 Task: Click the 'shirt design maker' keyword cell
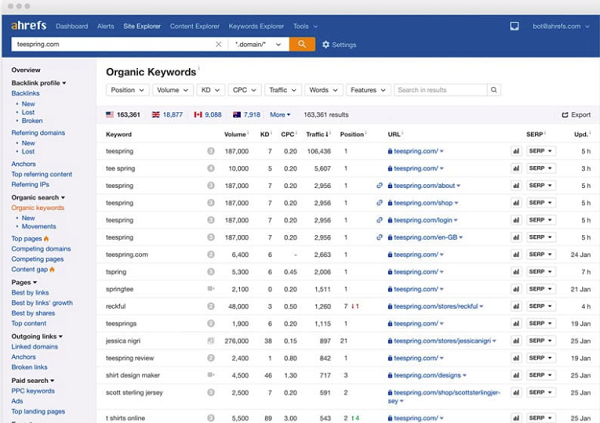pyautogui.click(x=133, y=375)
